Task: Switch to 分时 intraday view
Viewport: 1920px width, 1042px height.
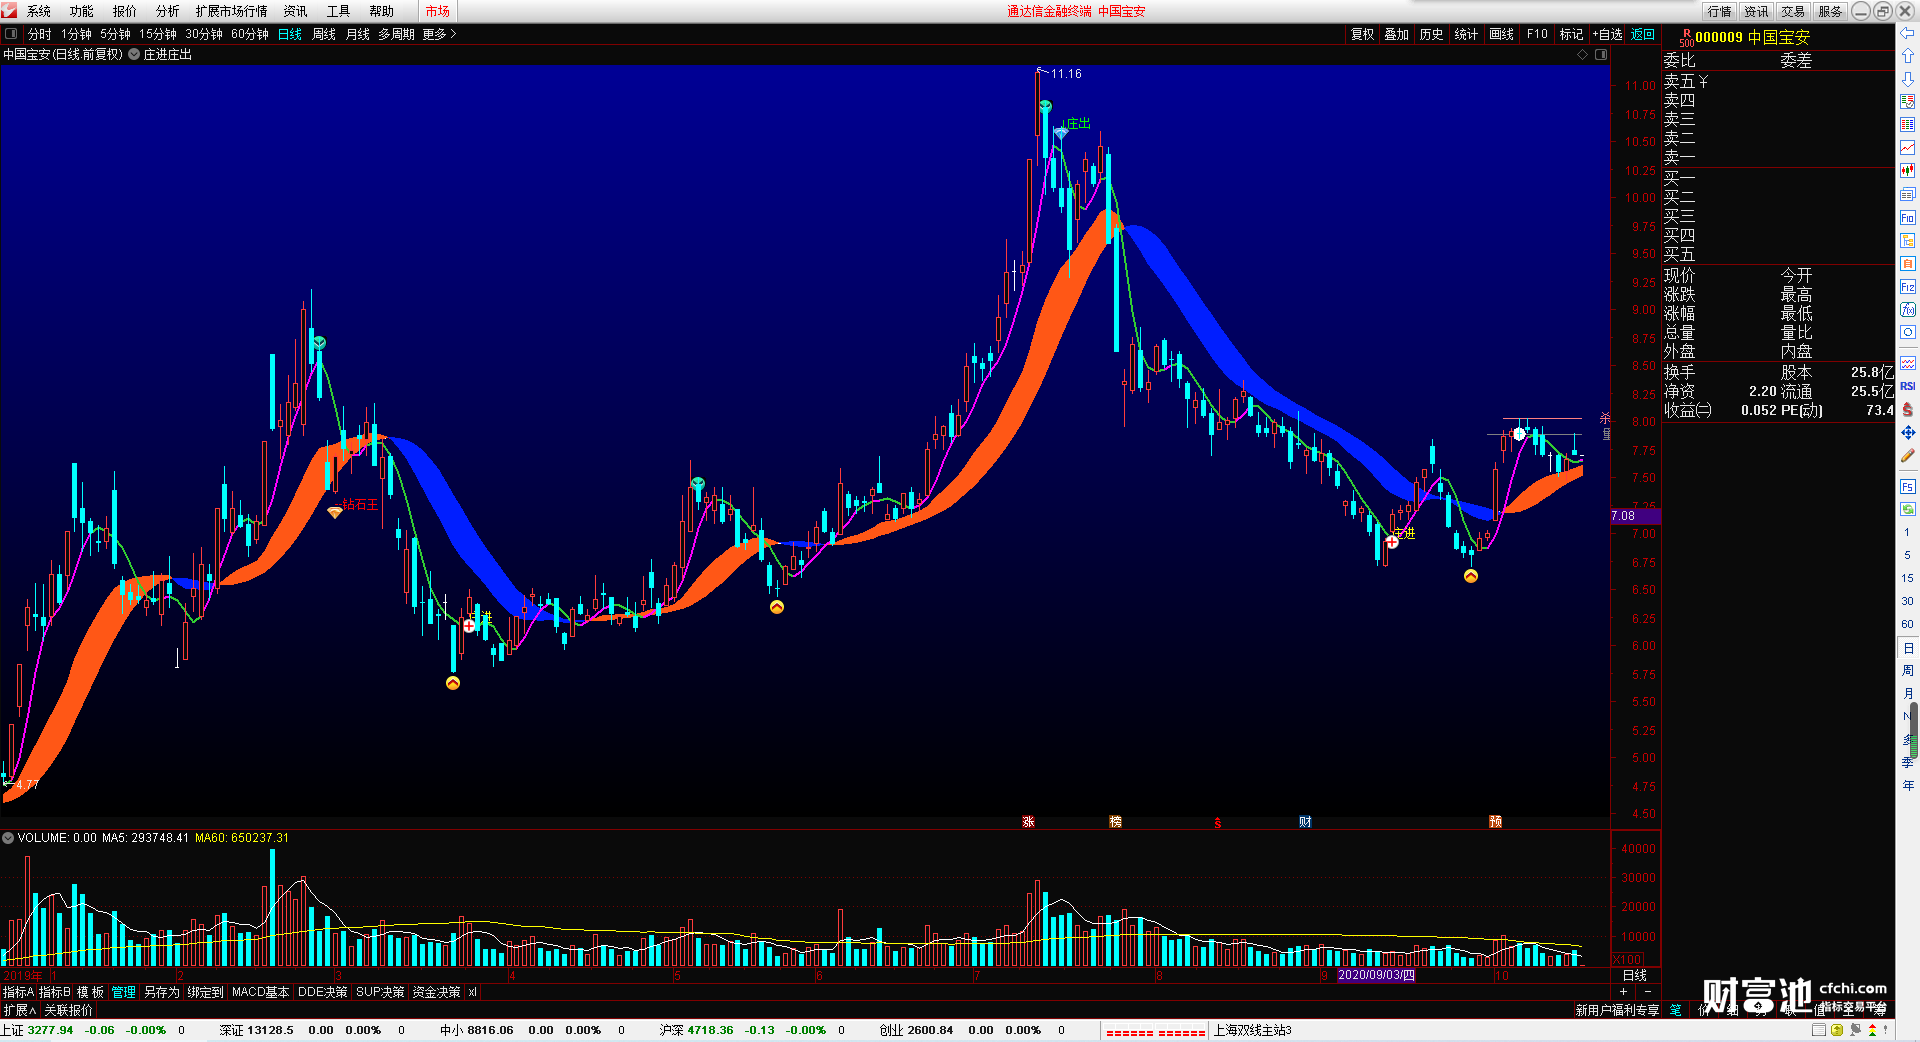Action: point(40,34)
